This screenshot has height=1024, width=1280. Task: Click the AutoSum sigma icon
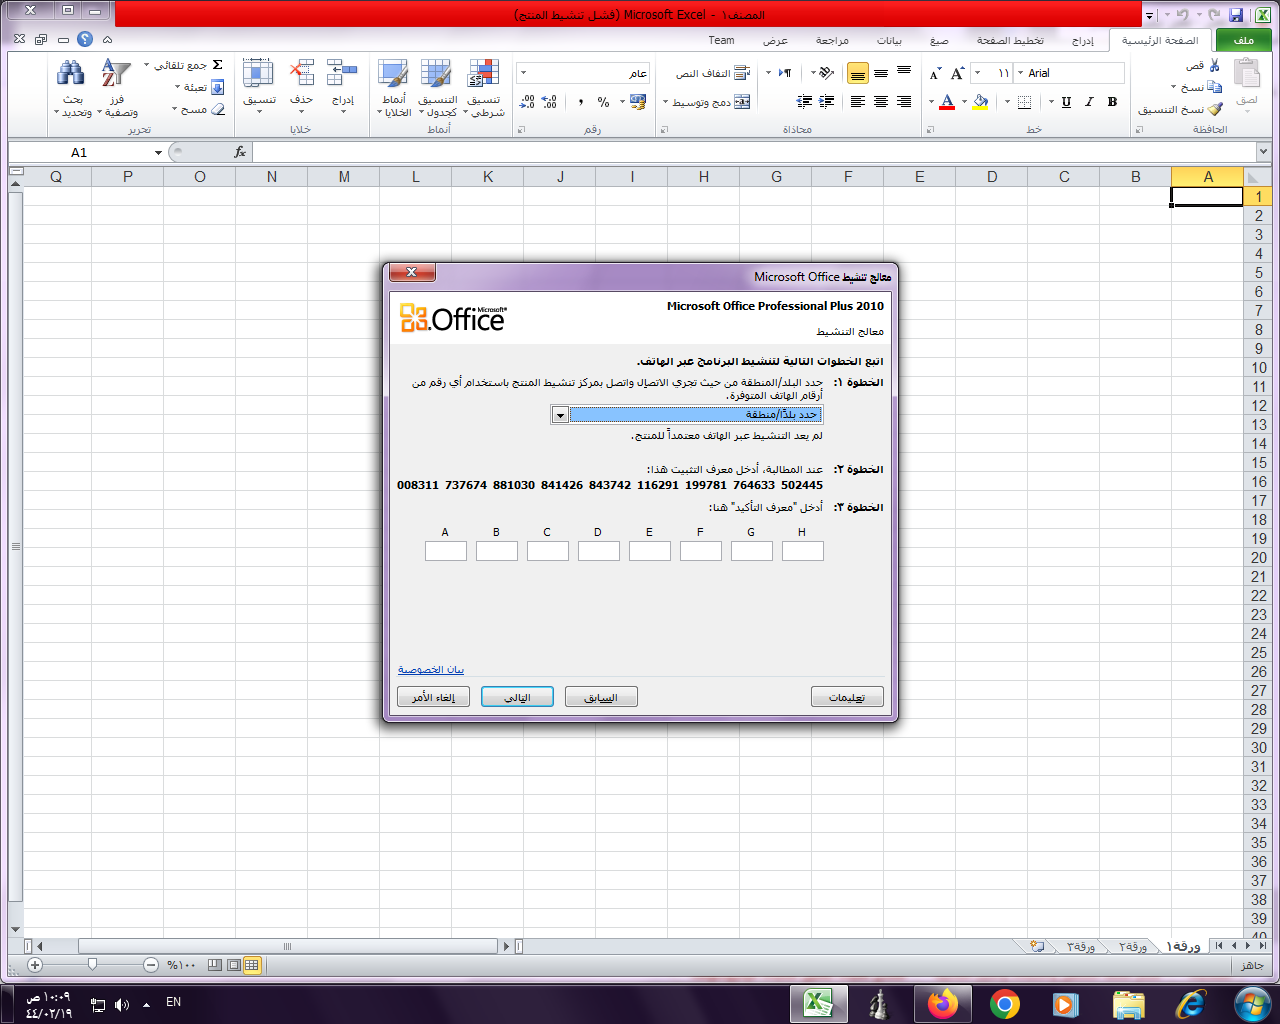(217, 65)
